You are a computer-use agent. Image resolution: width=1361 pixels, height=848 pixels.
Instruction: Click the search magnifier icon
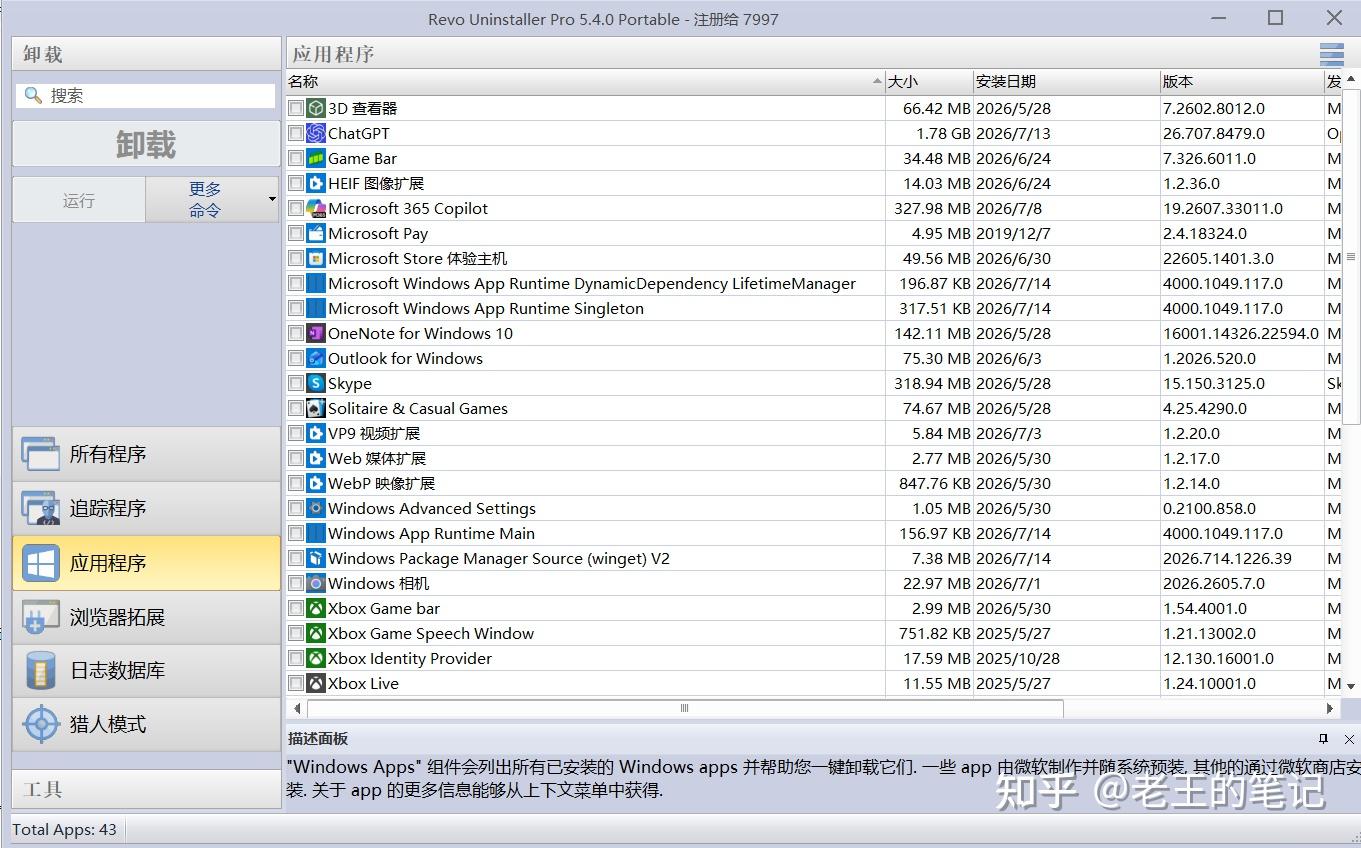point(33,95)
